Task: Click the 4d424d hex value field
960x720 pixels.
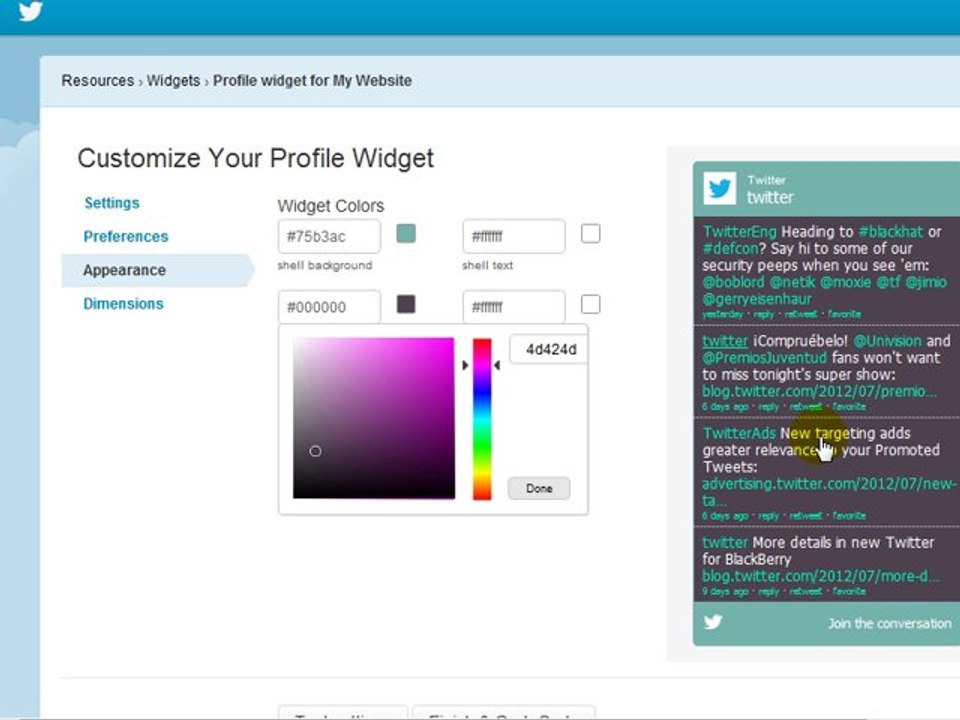Action: pos(549,350)
